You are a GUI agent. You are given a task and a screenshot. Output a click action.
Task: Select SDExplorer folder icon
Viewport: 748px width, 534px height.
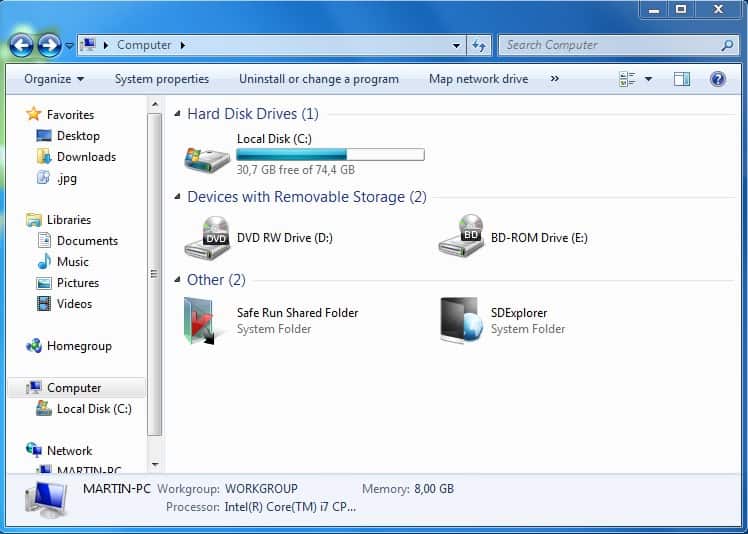tap(462, 320)
